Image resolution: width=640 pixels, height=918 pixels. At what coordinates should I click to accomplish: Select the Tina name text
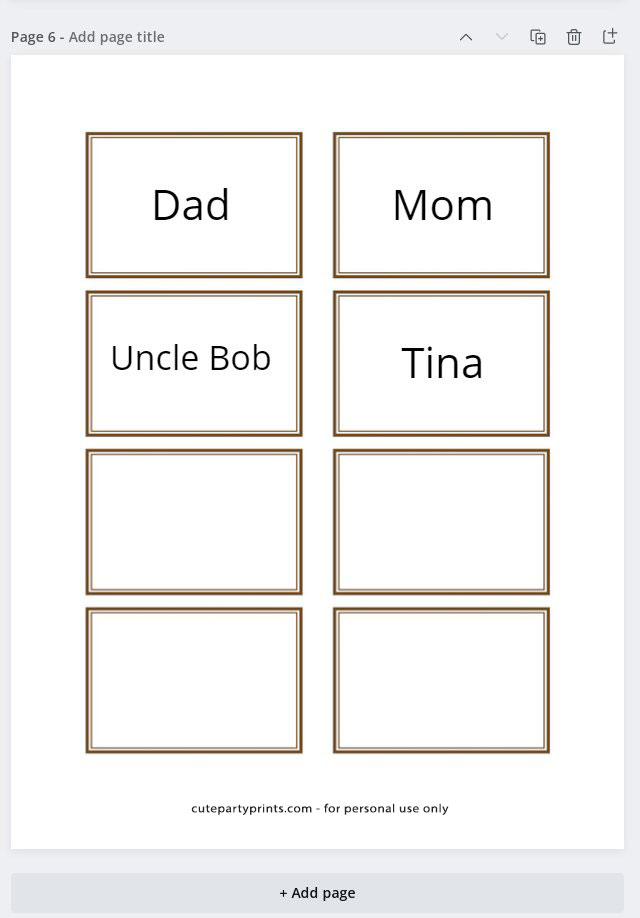tap(442, 363)
